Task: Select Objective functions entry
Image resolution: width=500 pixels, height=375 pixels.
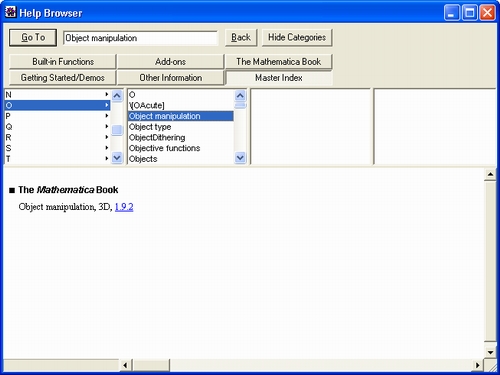Action: [x=181, y=148]
